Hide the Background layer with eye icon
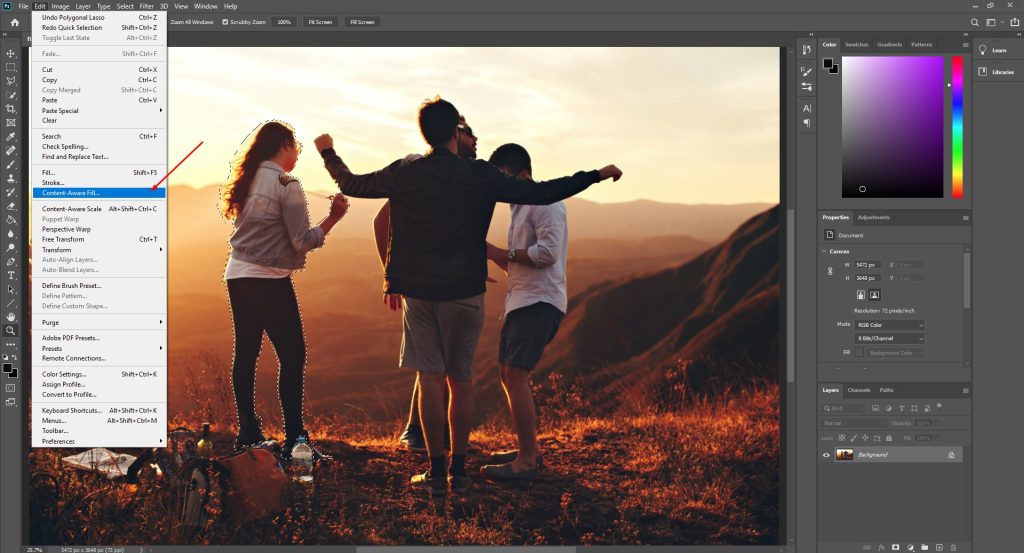 (826, 455)
